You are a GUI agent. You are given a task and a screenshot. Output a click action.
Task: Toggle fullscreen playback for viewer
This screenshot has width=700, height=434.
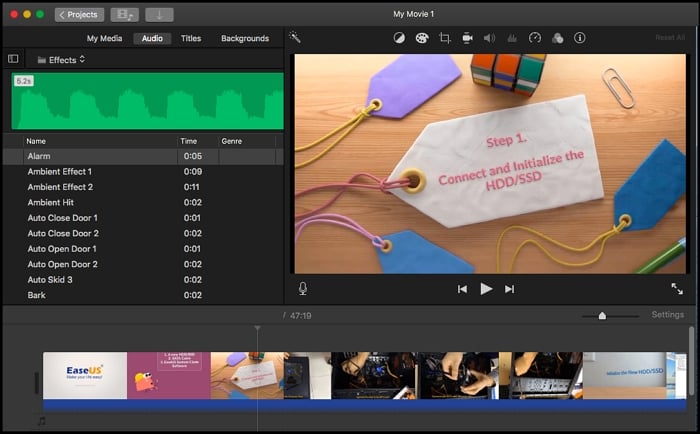677,288
